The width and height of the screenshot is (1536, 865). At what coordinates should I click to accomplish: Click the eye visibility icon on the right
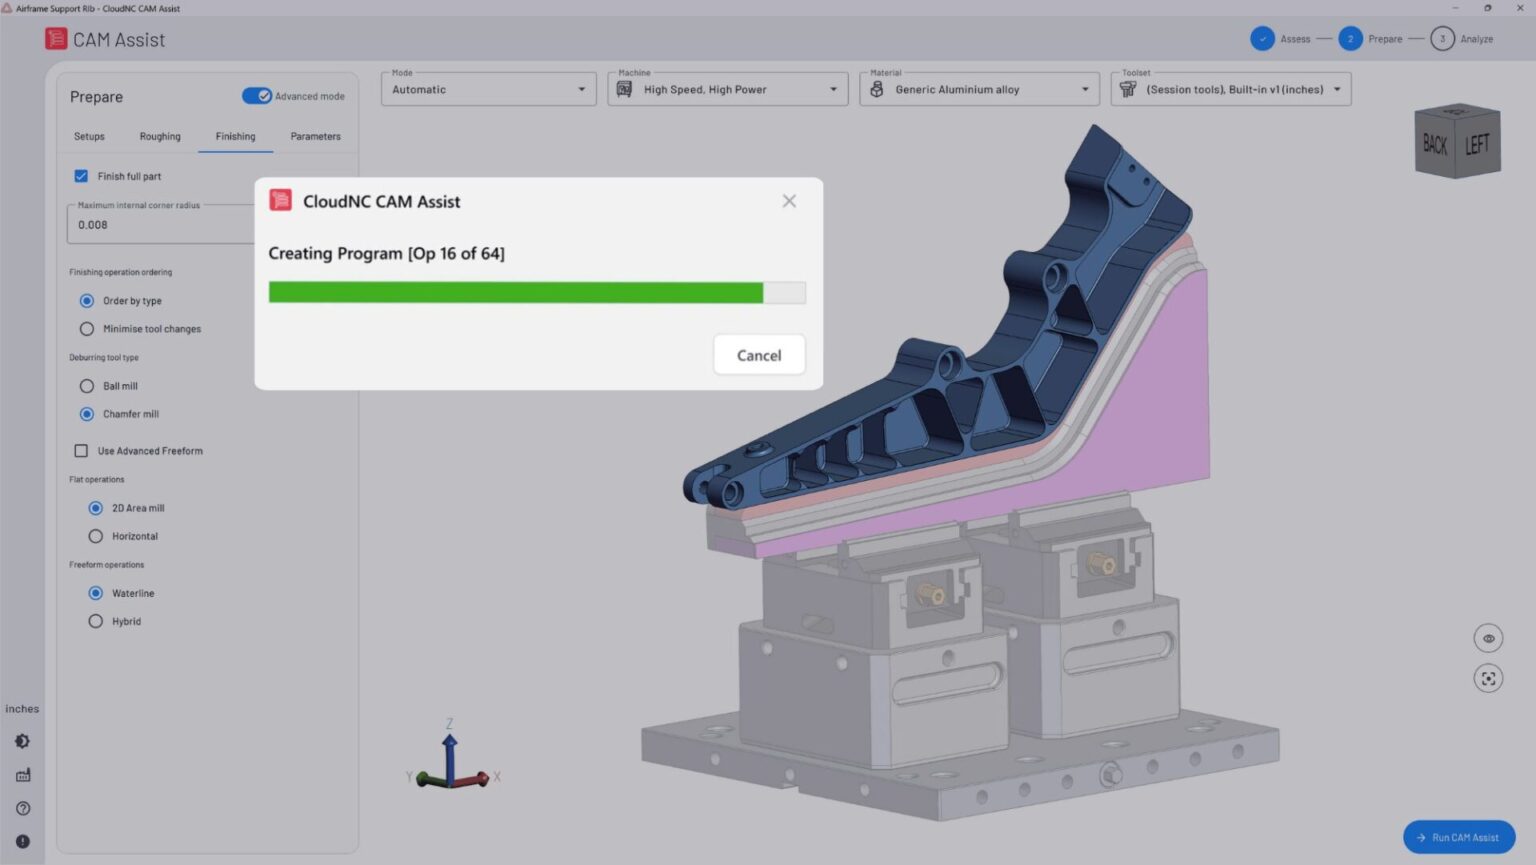[x=1488, y=638]
